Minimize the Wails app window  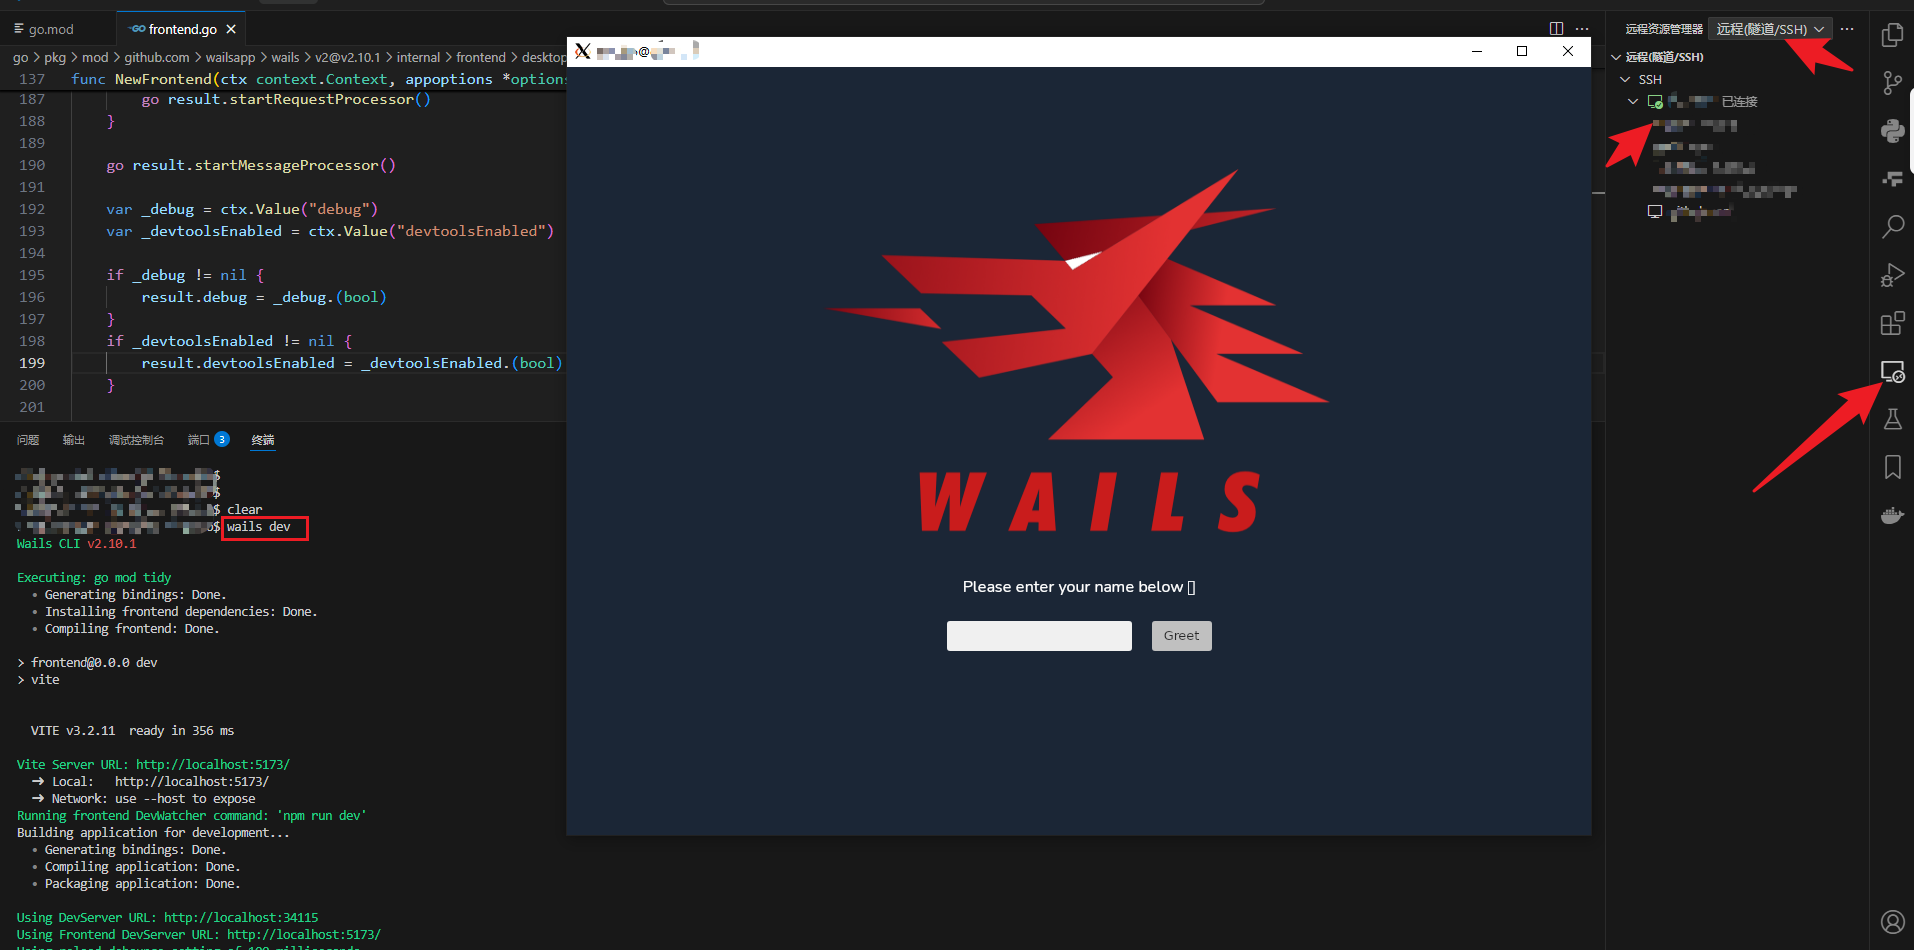1477,51
